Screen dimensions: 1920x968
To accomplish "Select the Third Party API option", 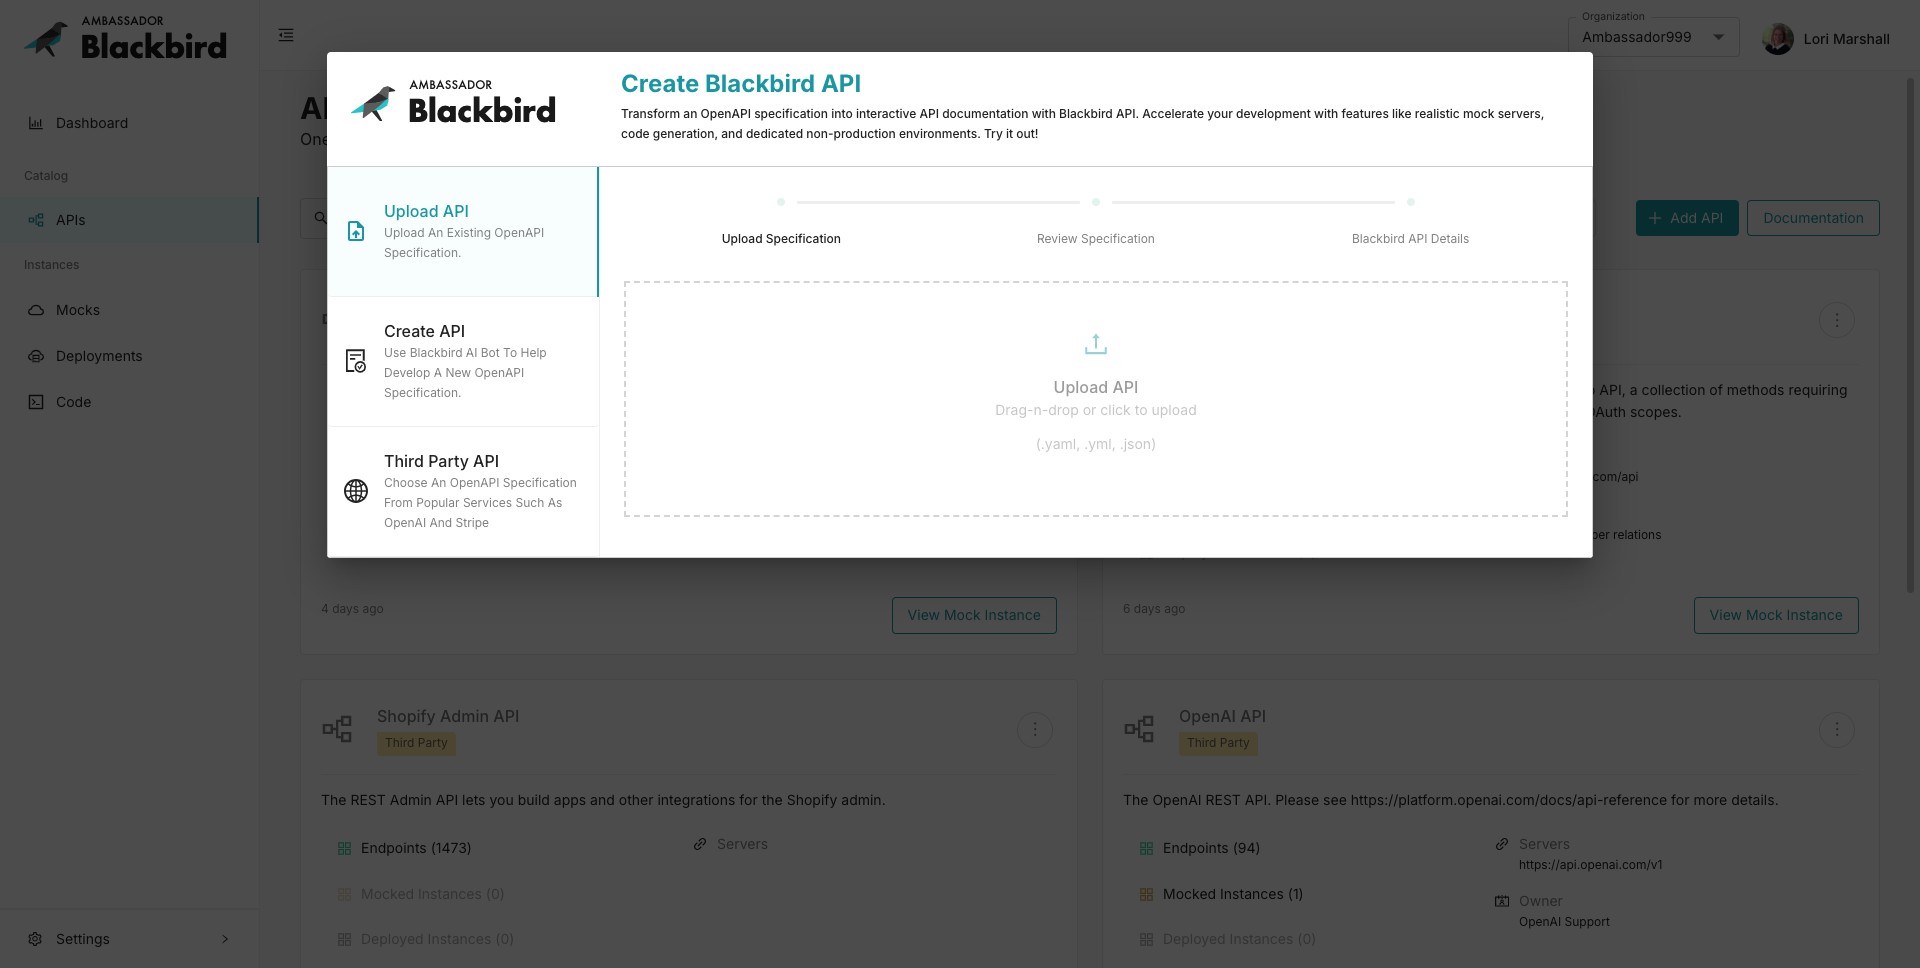I will coord(463,491).
